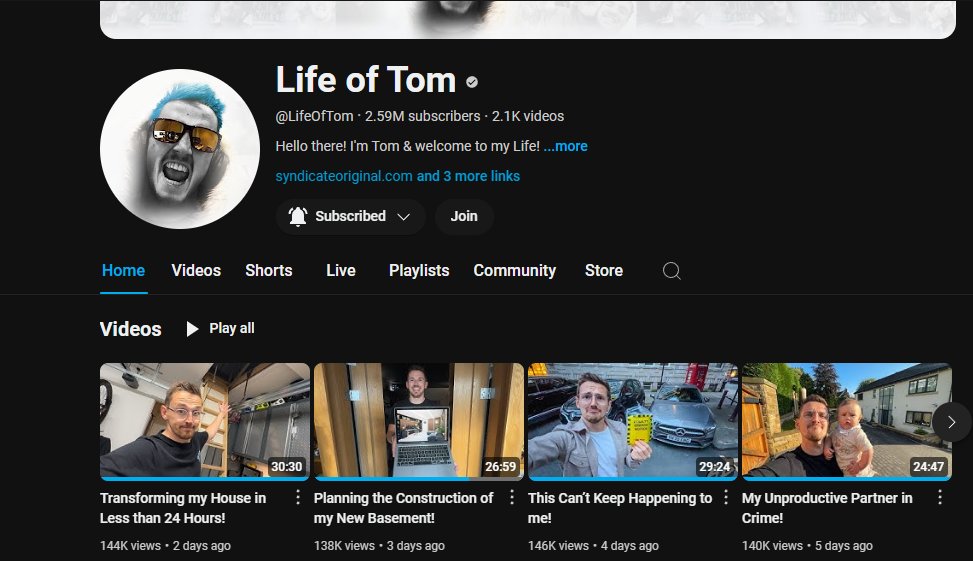Image resolution: width=973 pixels, height=561 pixels.
Task: Open the Store tab
Action: (604, 271)
